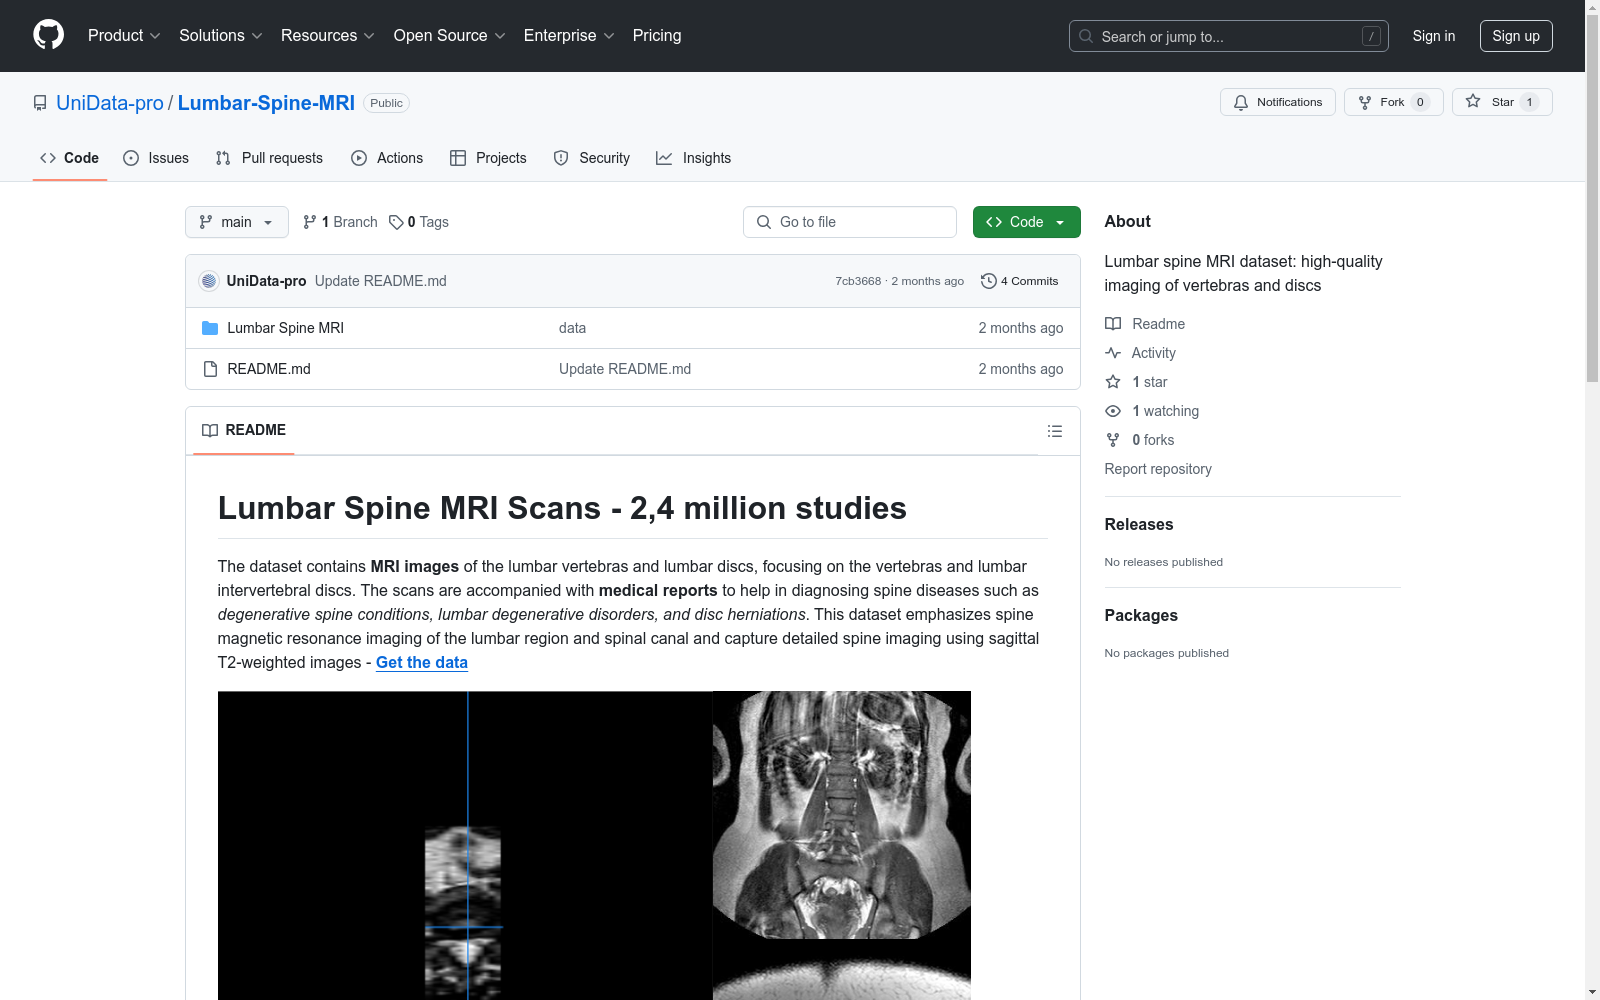View the 1 star stargazers link
Screen dimensions: 1600x1000
point(1137,382)
